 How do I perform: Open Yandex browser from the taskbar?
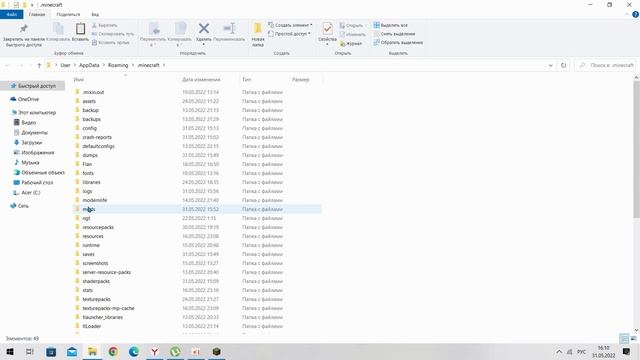(155, 351)
